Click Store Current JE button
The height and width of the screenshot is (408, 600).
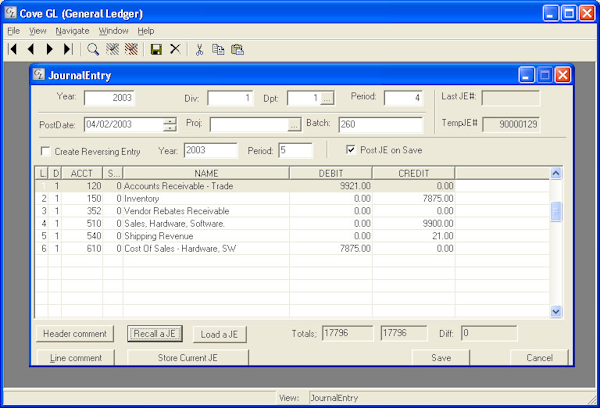click(x=188, y=357)
